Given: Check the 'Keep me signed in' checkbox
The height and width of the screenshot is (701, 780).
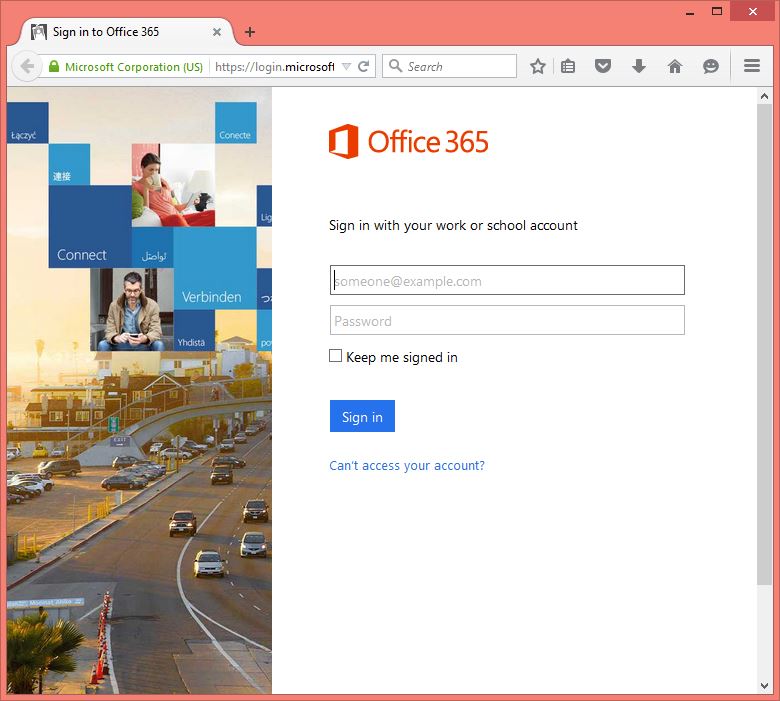Looking at the screenshot, I should pyautogui.click(x=335, y=356).
